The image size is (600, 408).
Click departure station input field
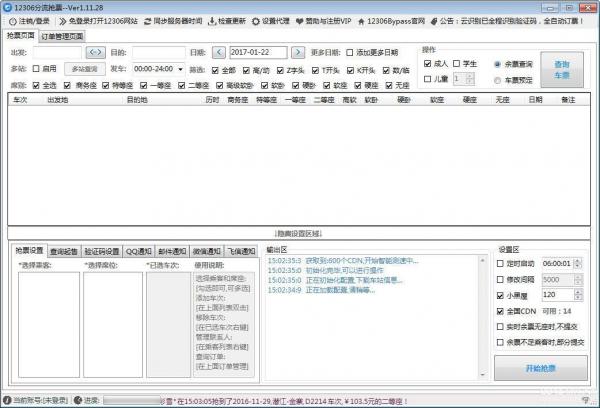[57, 52]
